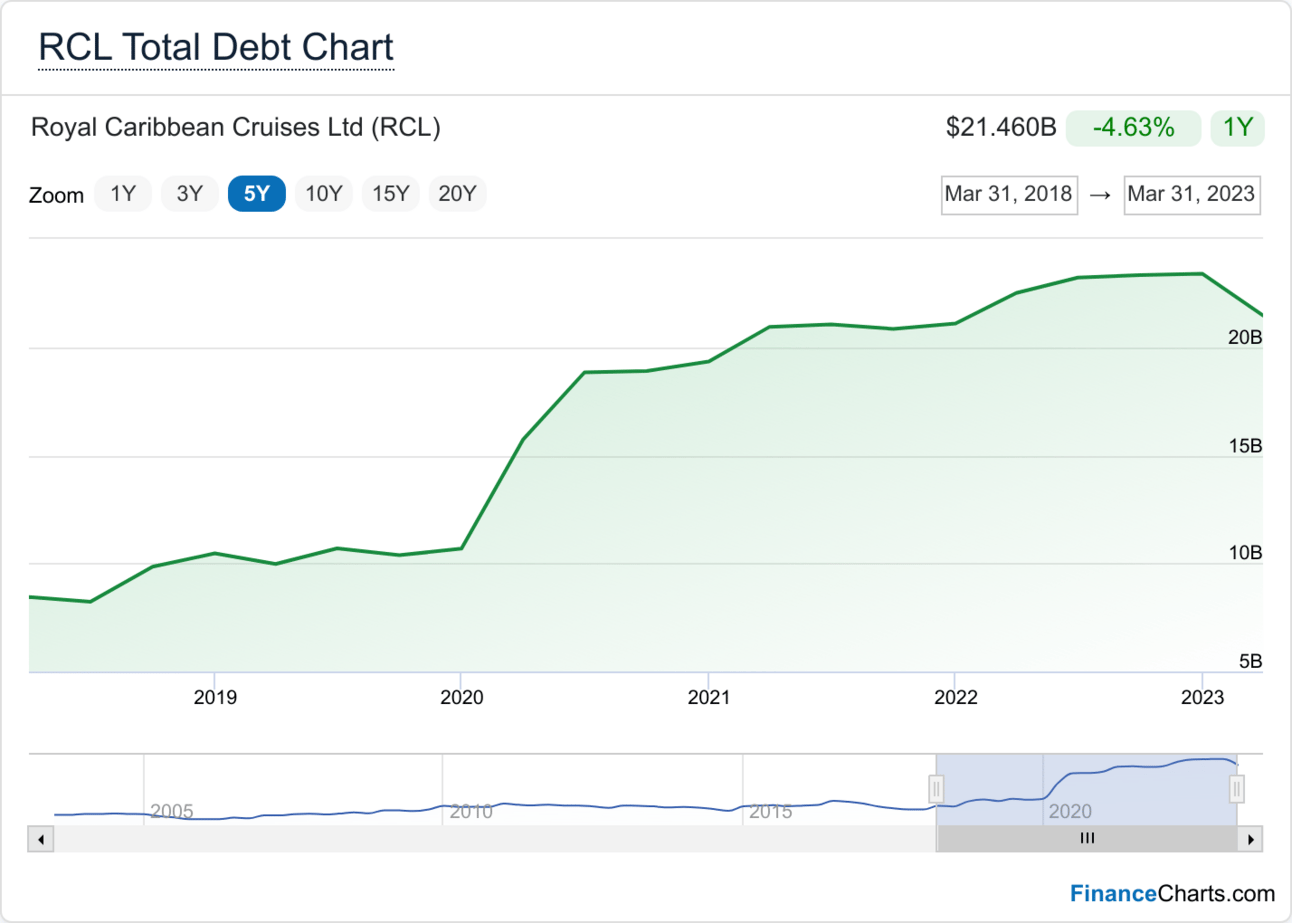Viewport: 1292px width, 923px height.
Task: Grab the navigator's left range handle
Action: click(936, 789)
